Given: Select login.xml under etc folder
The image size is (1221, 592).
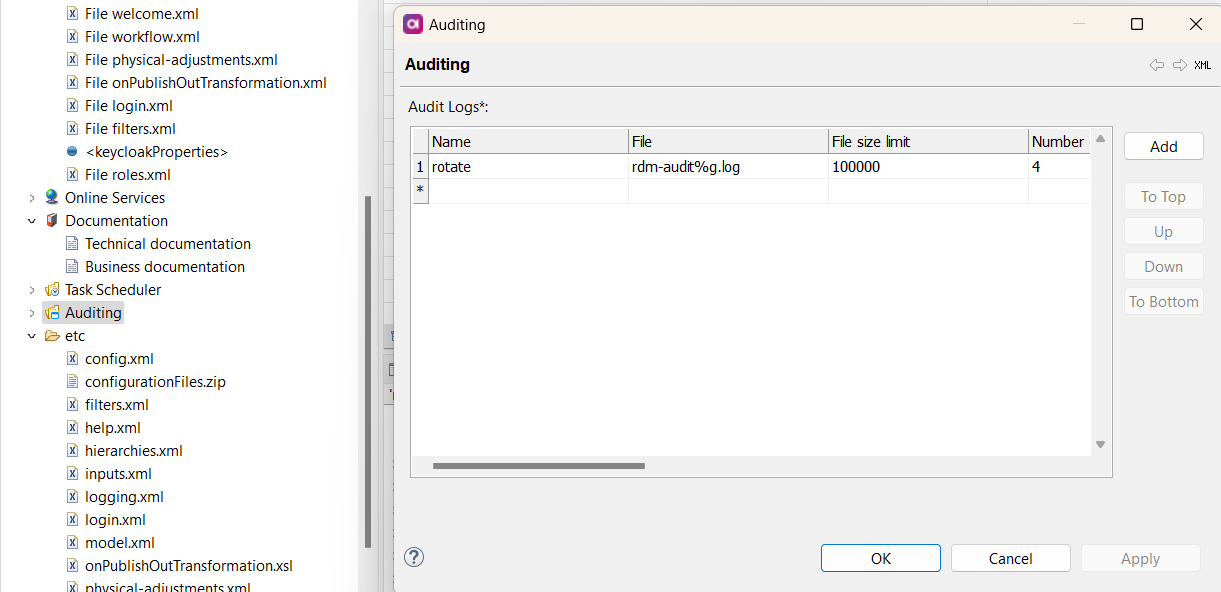Looking at the screenshot, I should [x=115, y=519].
